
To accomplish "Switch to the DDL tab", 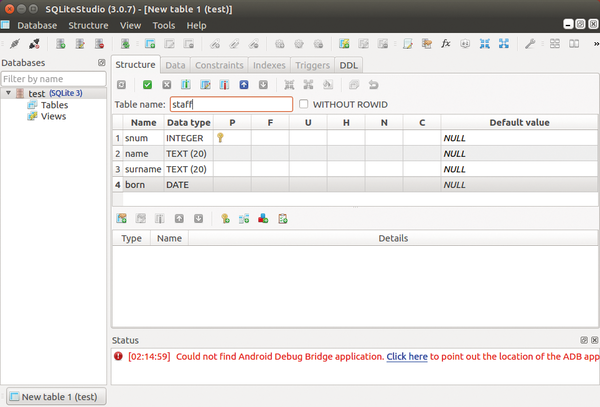I will tap(349, 65).
